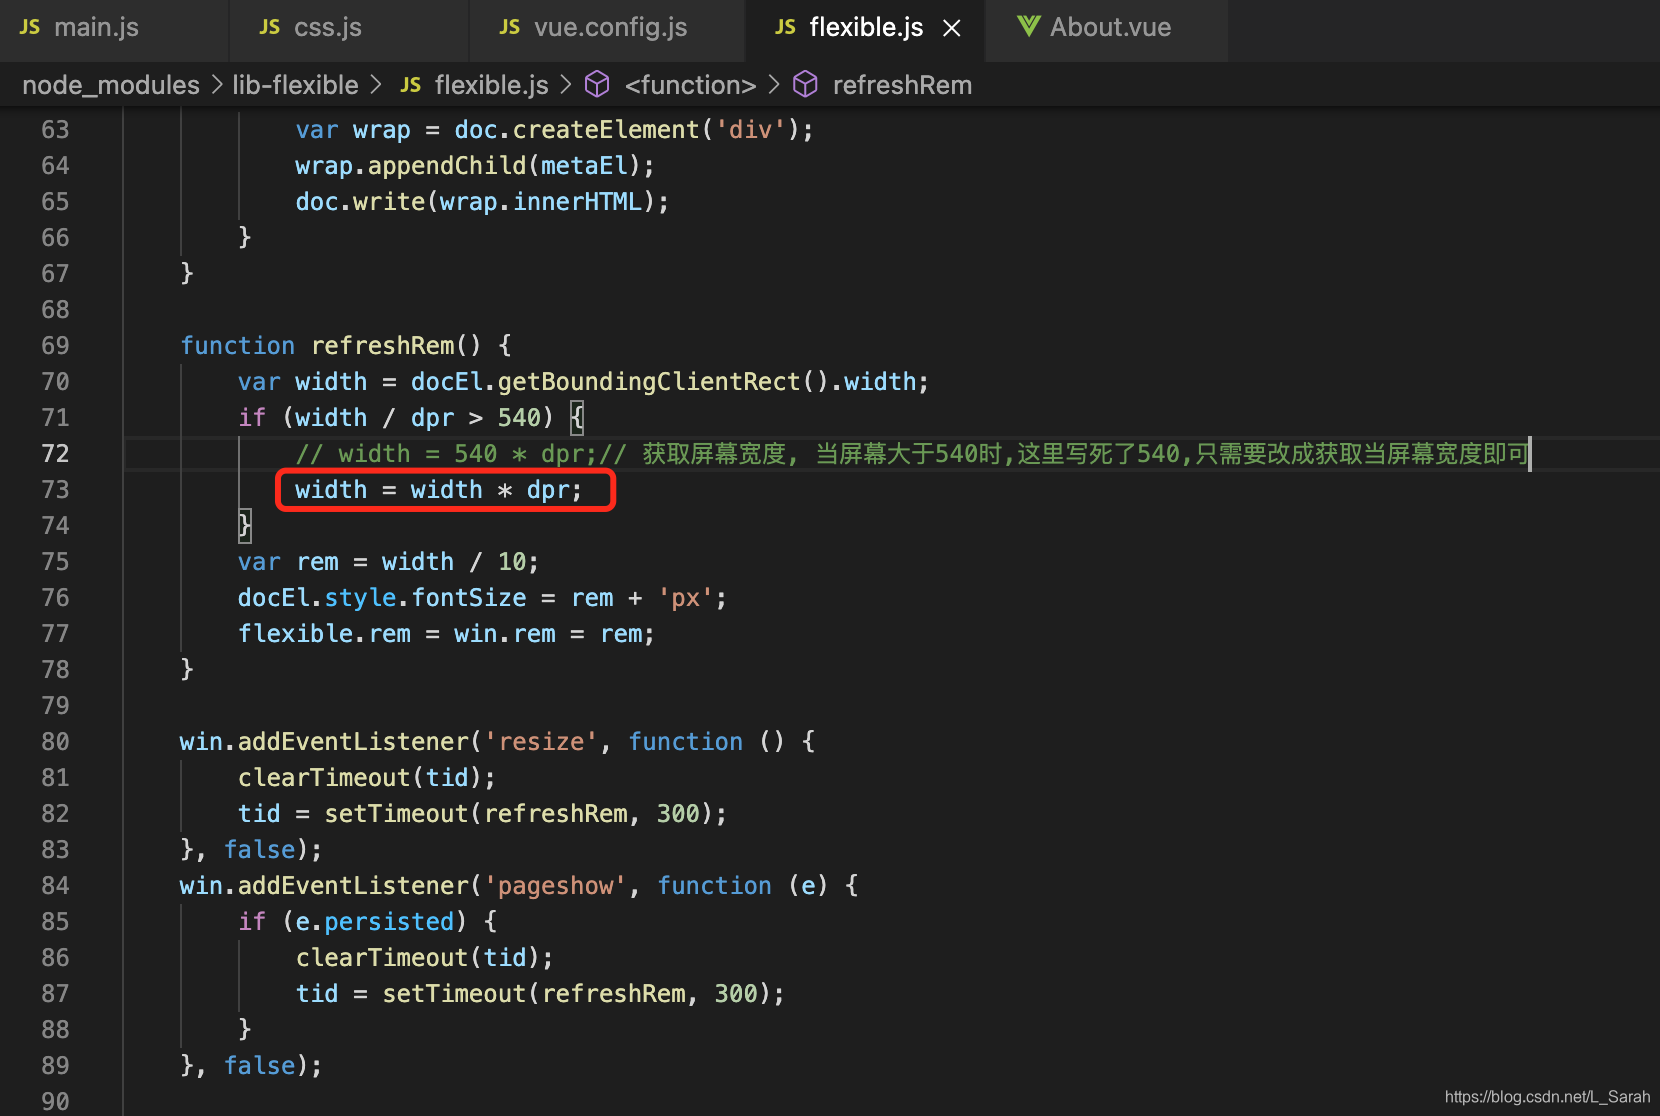This screenshot has height=1116, width=1660.
Task: Select flexible.js in the breadcrumb
Action: tap(492, 85)
